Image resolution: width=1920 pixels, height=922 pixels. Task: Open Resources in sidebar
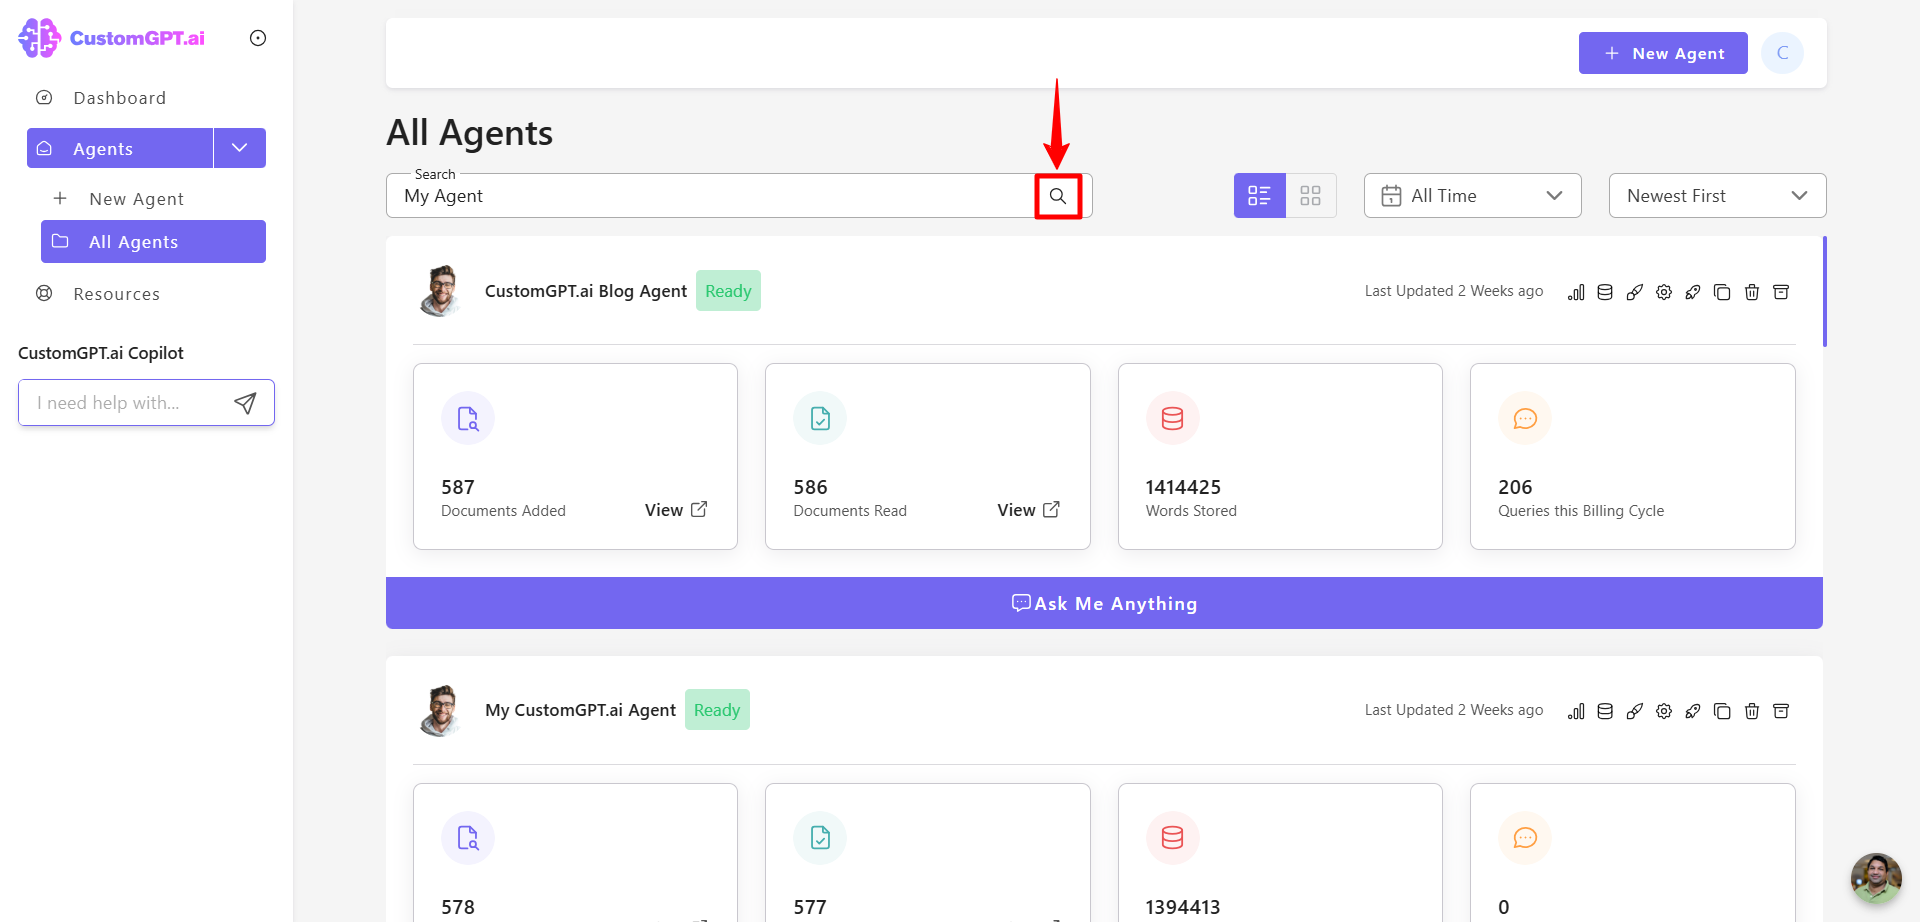116,294
